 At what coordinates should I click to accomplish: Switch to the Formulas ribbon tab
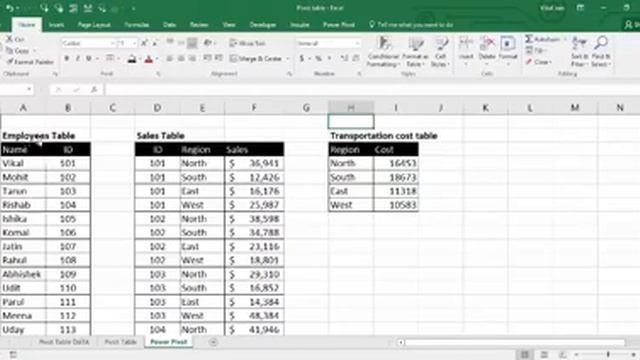pos(137,25)
